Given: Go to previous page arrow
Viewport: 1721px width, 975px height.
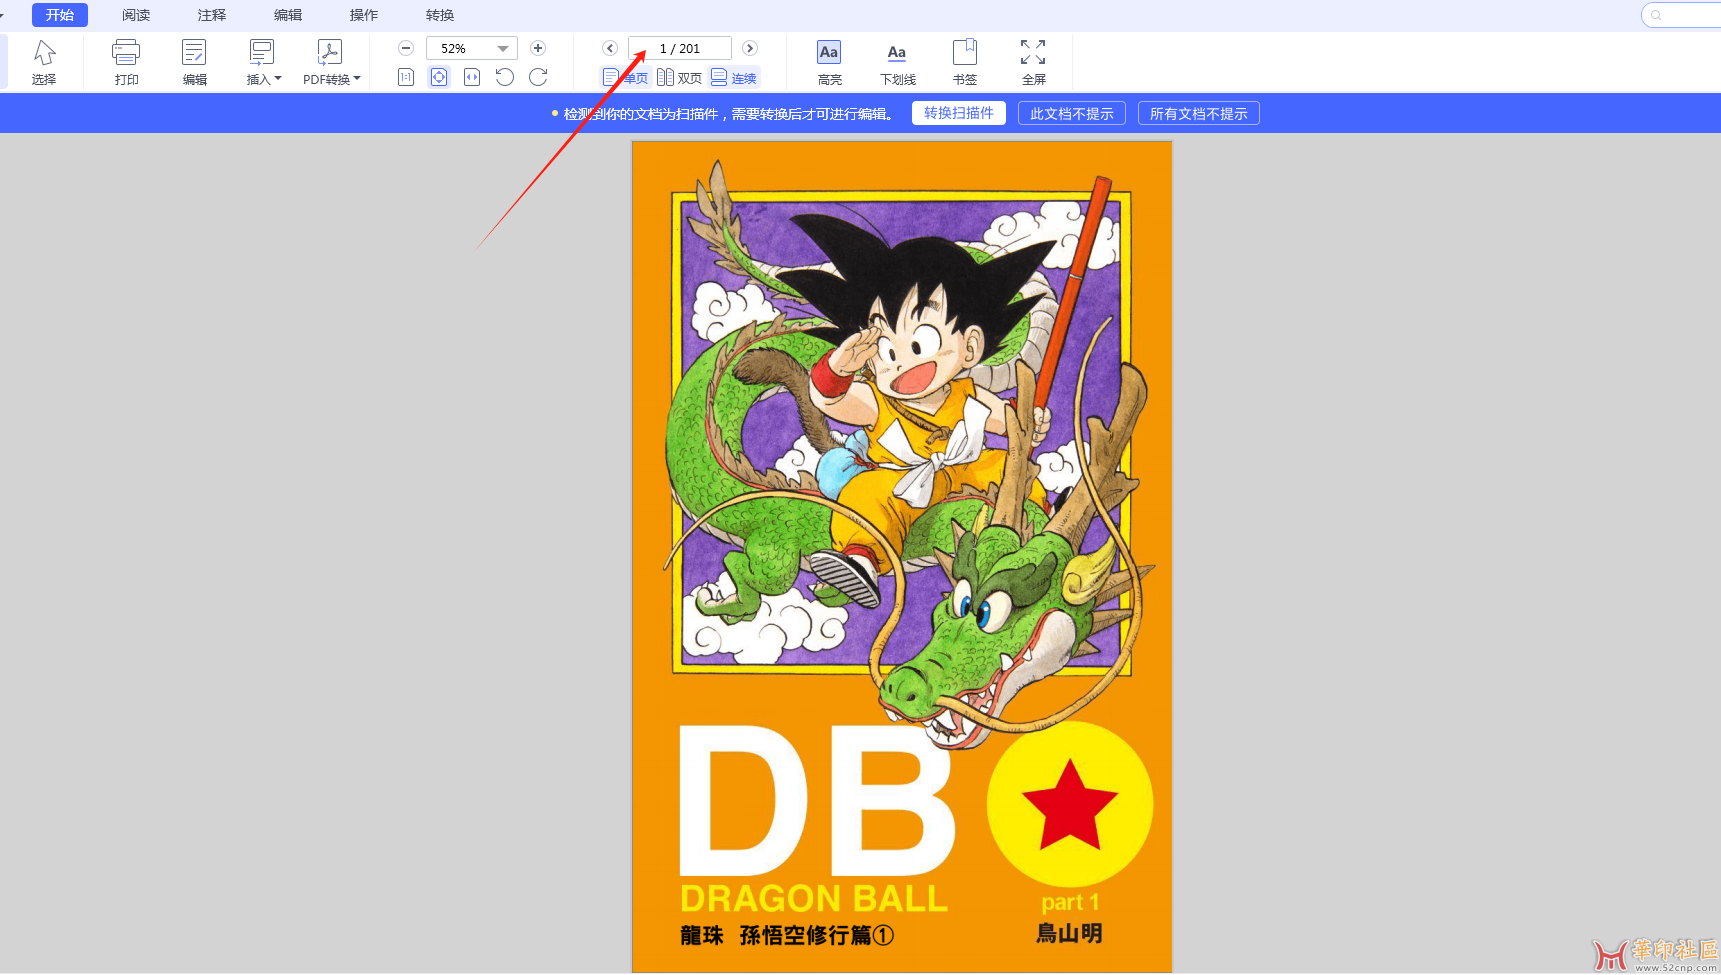Looking at the screenshot, I should pos(610,48).
